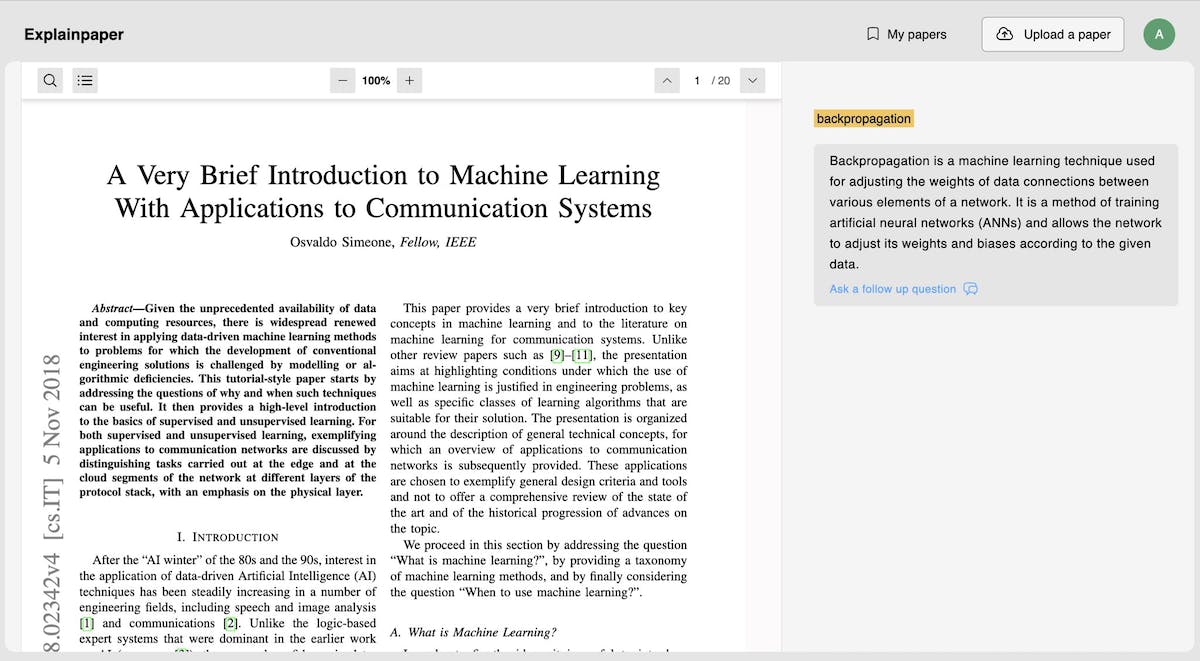Click the chat bubble beside Ask a follow up
The height and width of the screenshot is (661, 1200).
click(x=969, y=289)
